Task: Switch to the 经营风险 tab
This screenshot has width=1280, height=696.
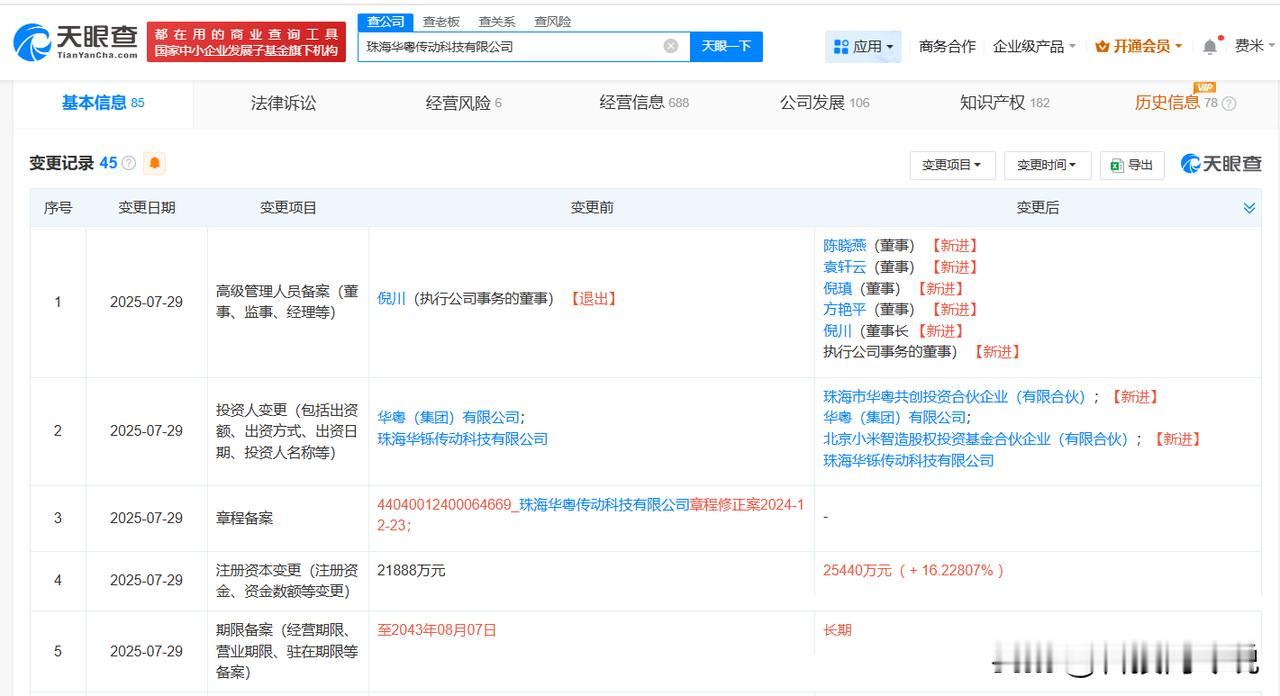Action: tap(464, 103)
